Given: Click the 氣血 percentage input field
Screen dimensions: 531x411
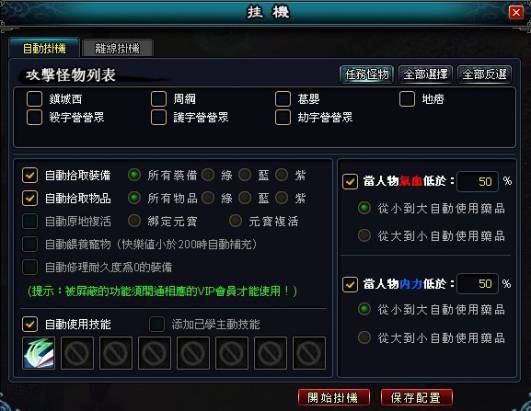Looking at the screenshot, I should click(477, 182).
